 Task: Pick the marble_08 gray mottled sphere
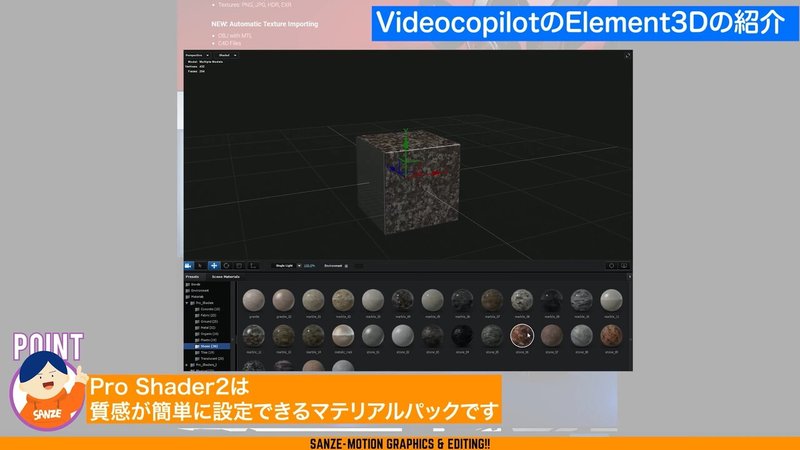pyautogui.click(x=522, y=300)
